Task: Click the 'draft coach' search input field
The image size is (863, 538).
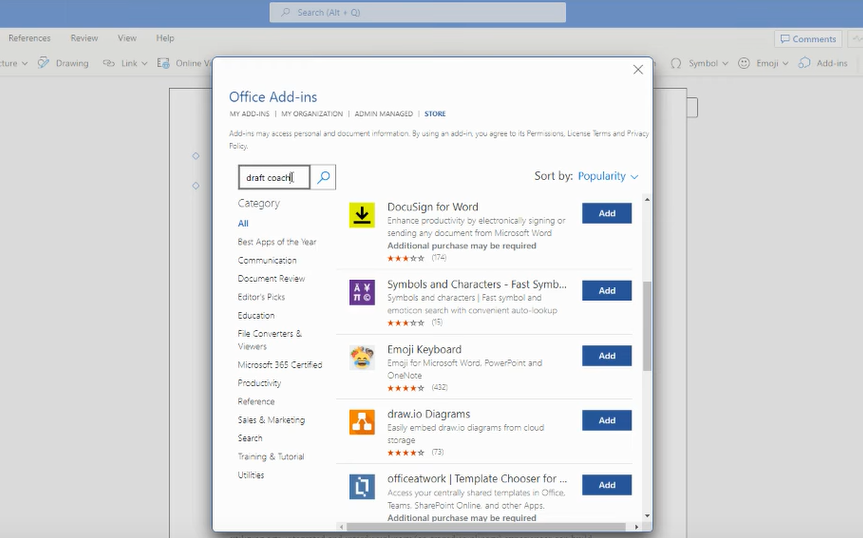Action: [274, 177]
